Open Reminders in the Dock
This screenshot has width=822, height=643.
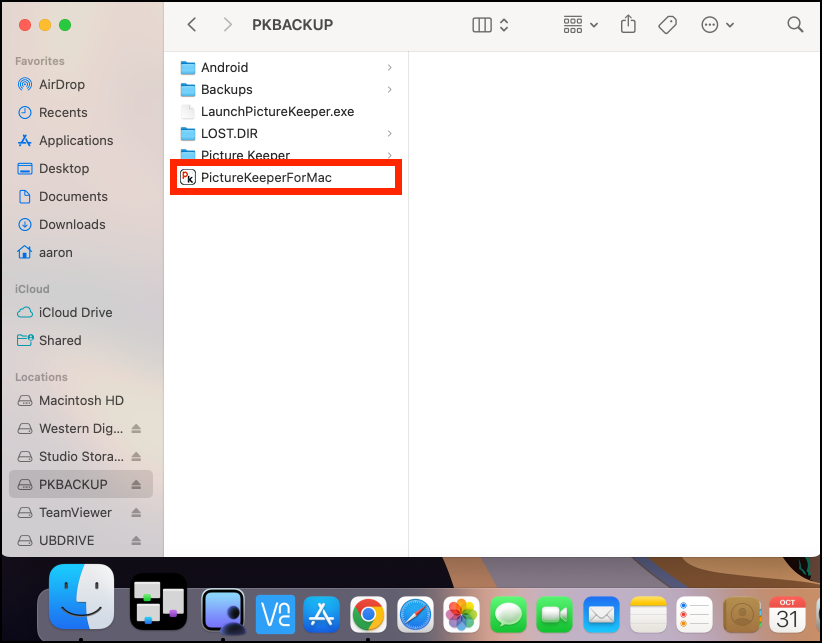pos(695,614)
